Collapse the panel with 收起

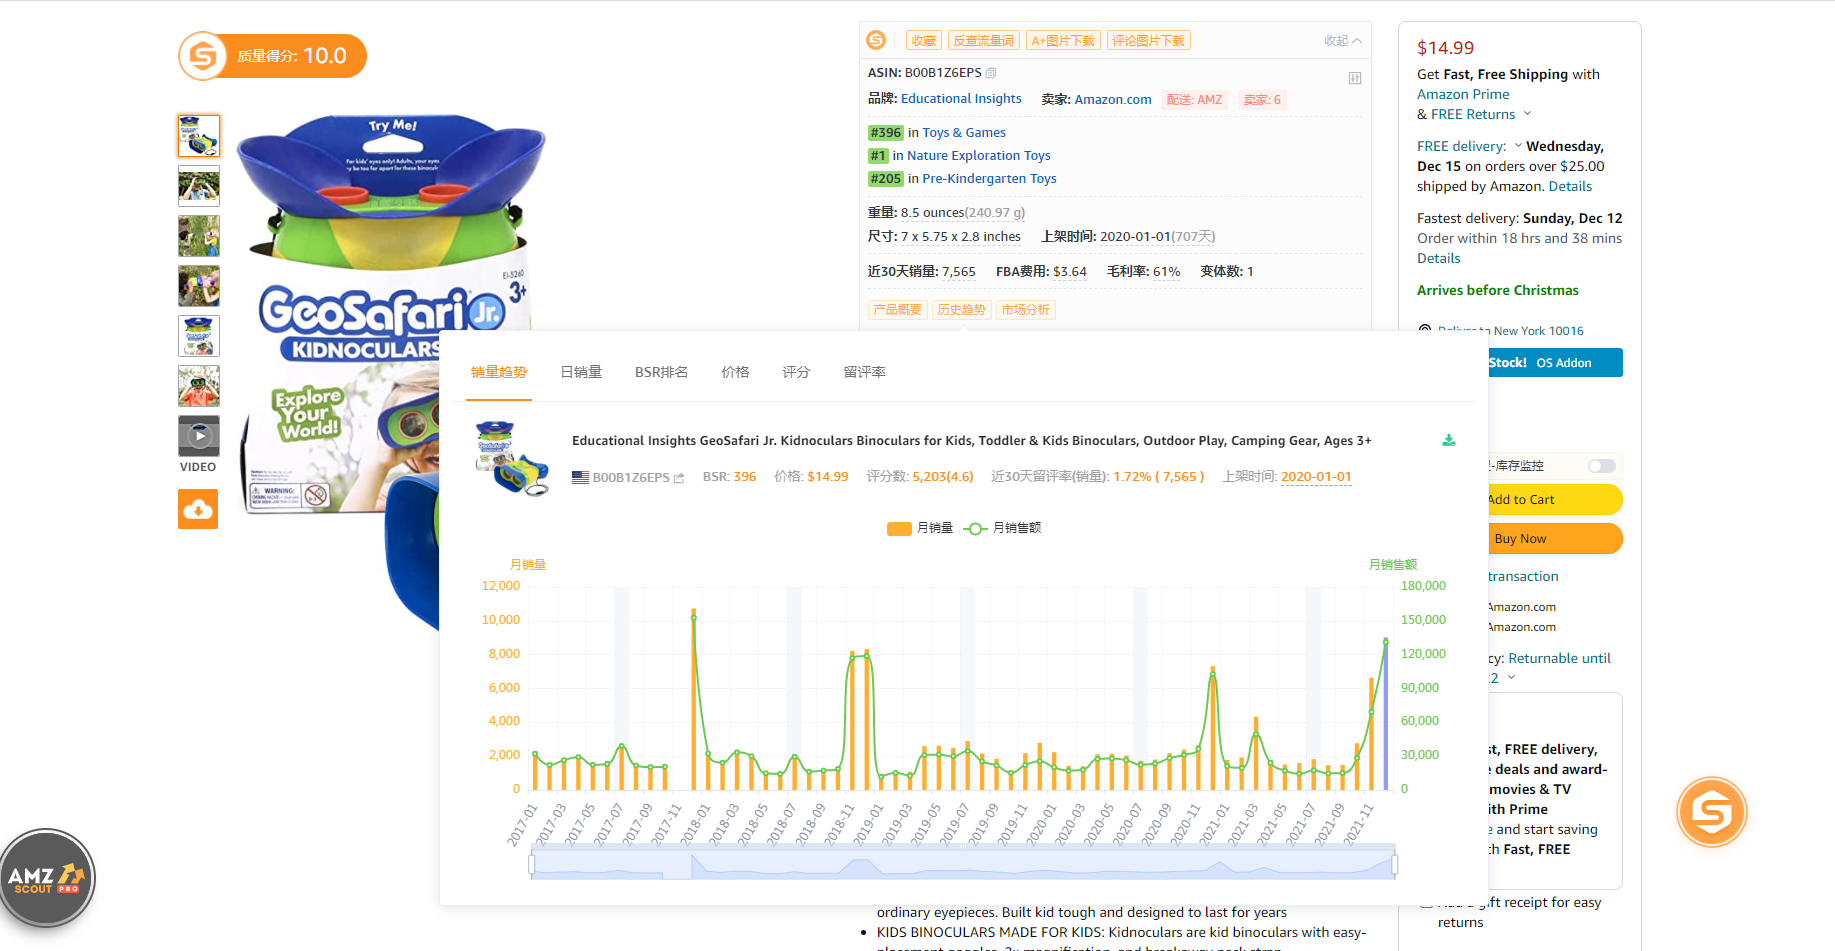(1342, 41)
